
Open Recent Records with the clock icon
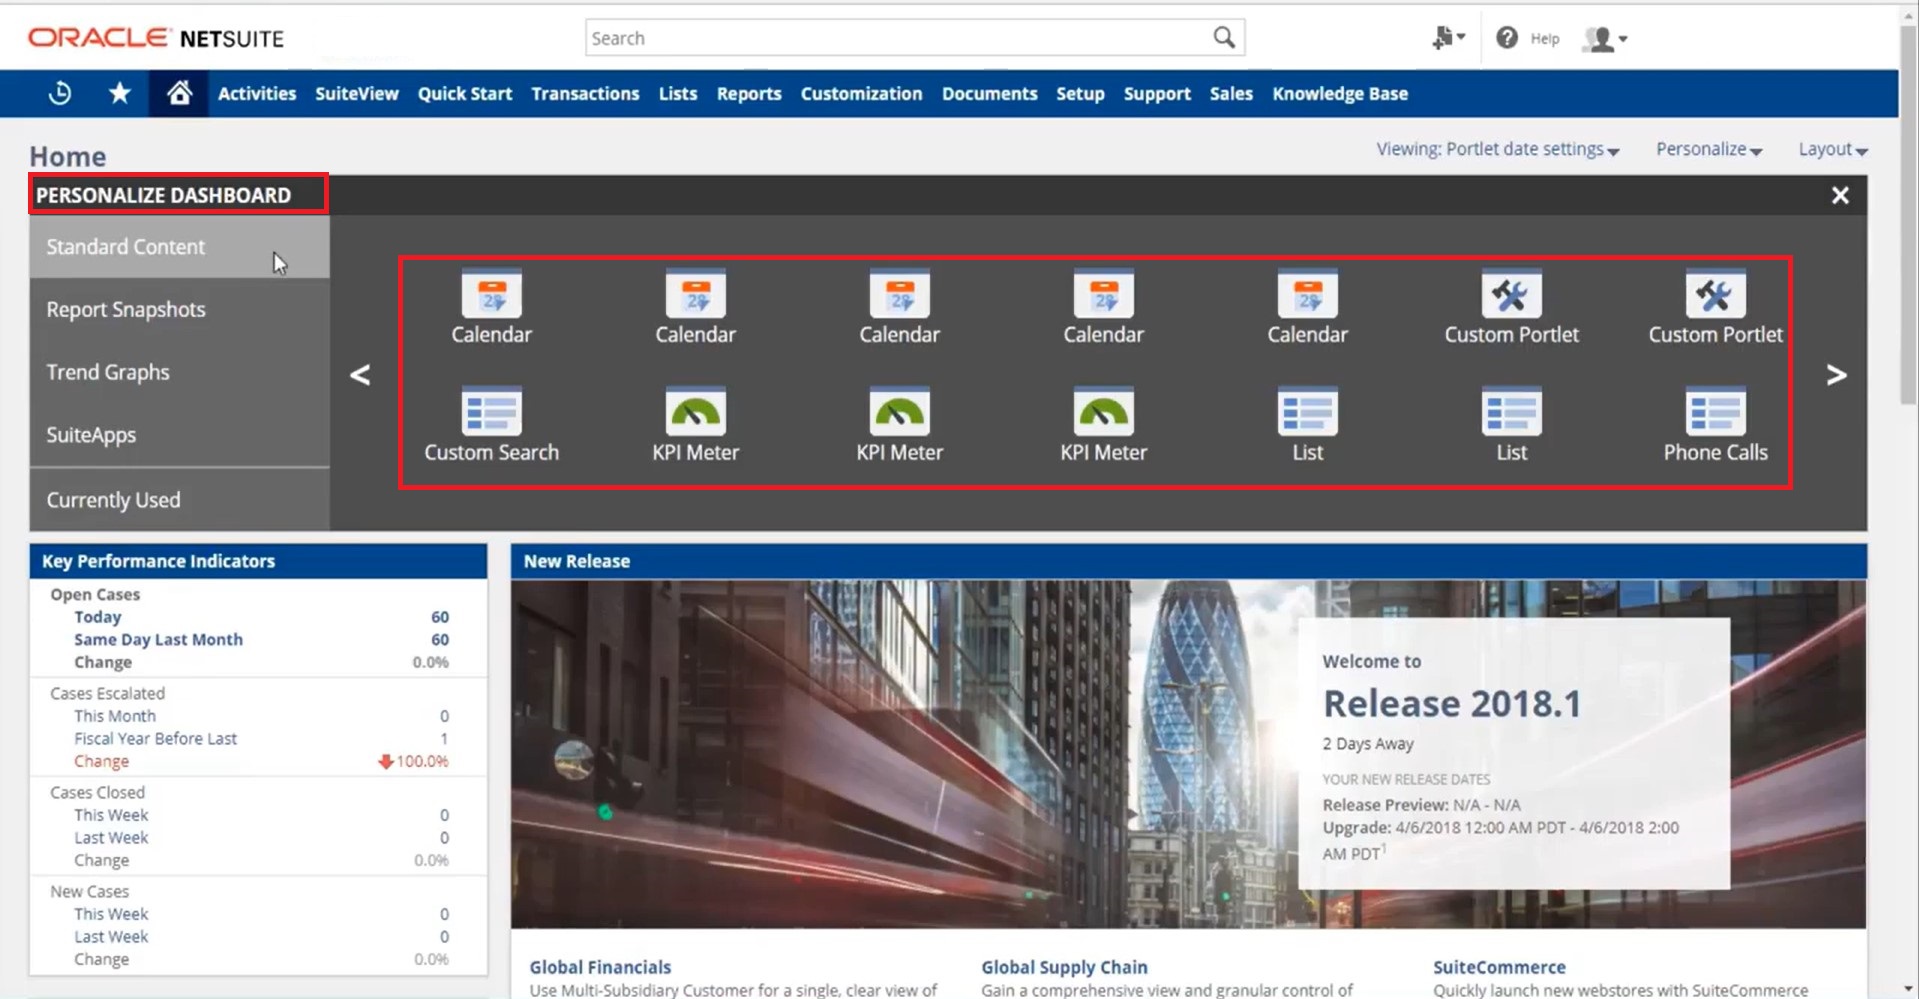click(x=59, y=93)
